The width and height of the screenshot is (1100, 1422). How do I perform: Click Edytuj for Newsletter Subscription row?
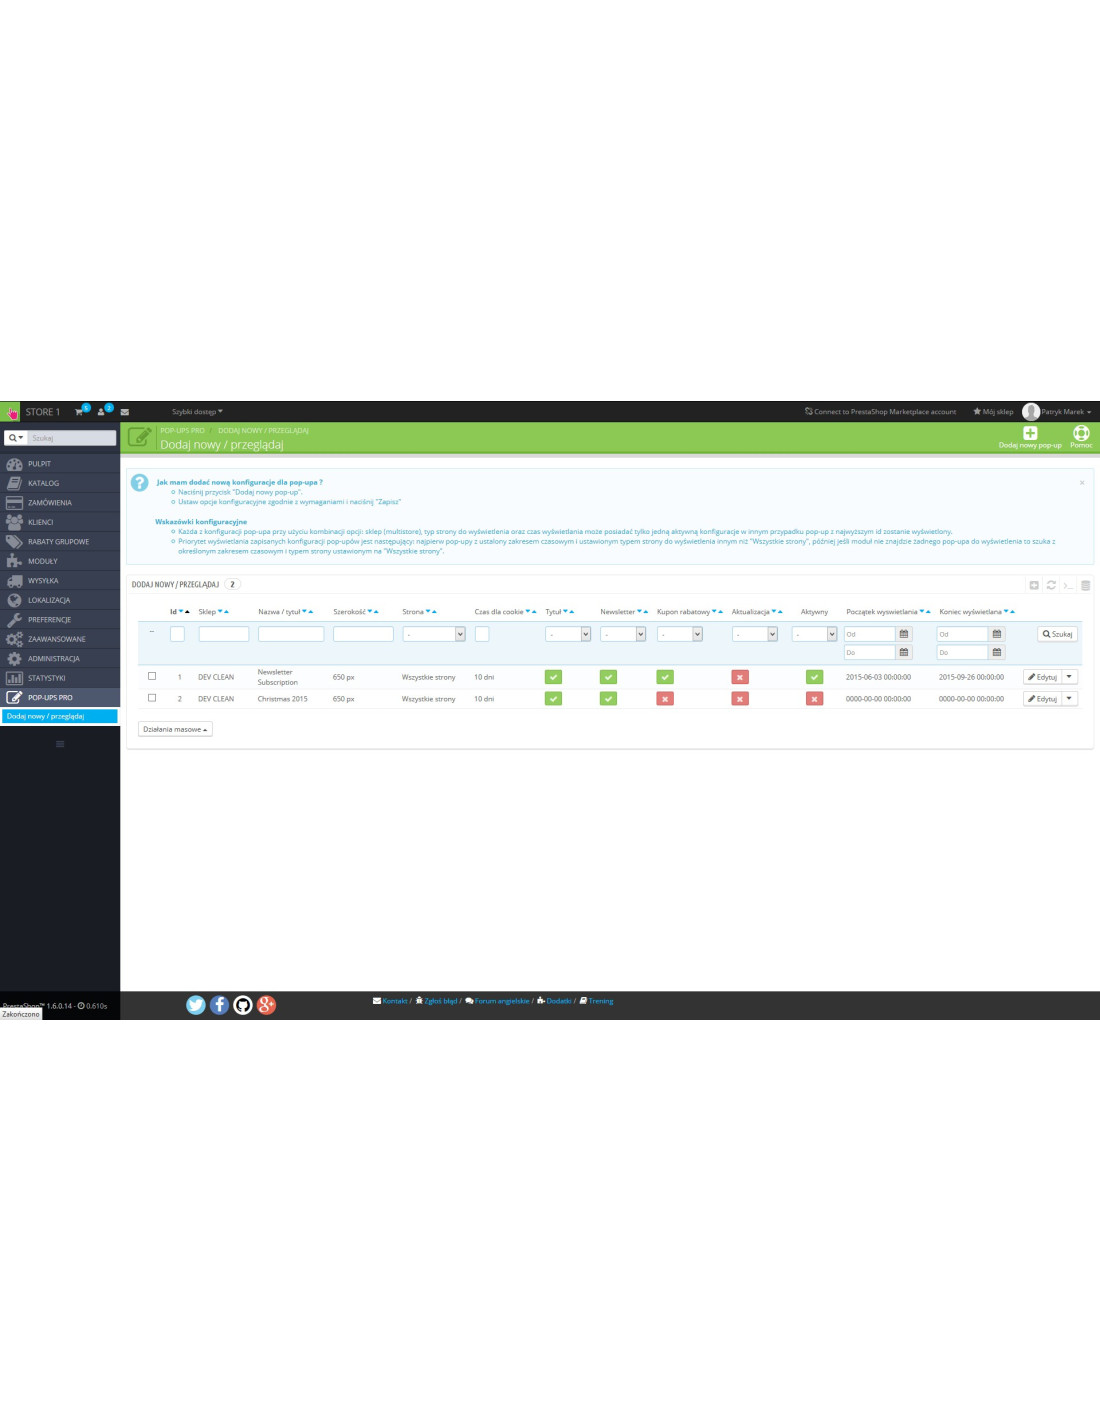1042,677
